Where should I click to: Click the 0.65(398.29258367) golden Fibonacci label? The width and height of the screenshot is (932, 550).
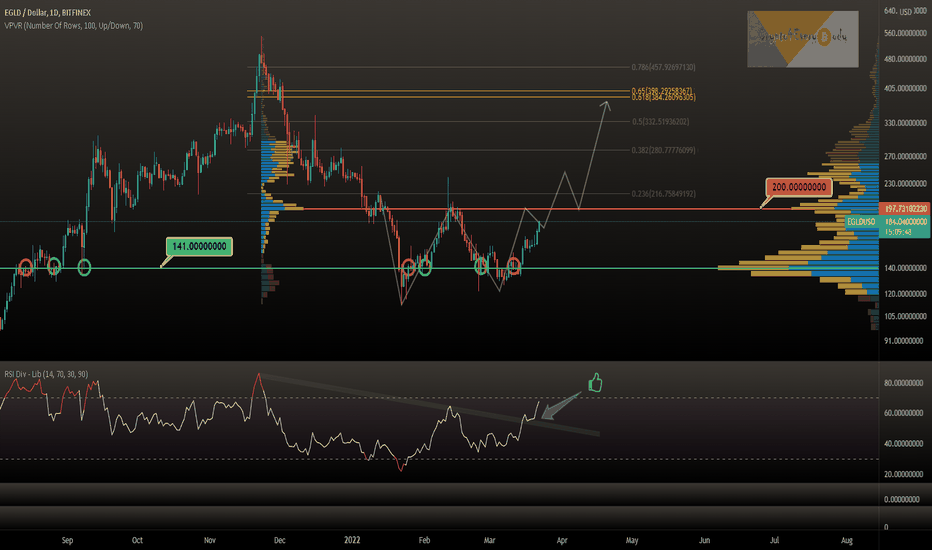[662, 91]
